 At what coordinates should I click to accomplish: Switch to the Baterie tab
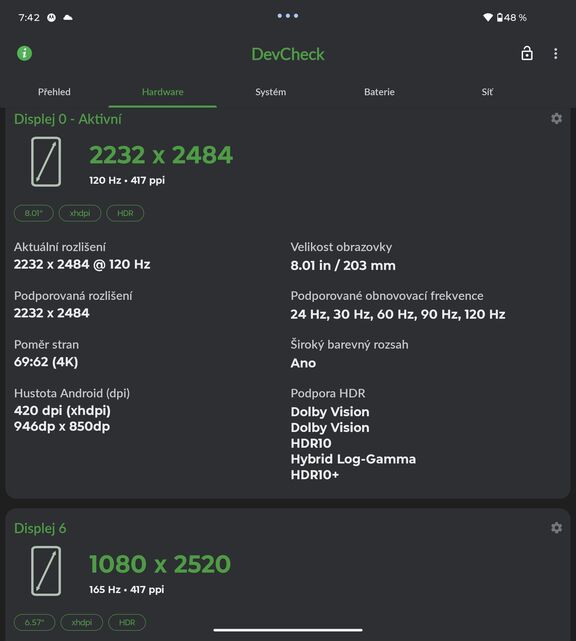click(x=379, y=92)
